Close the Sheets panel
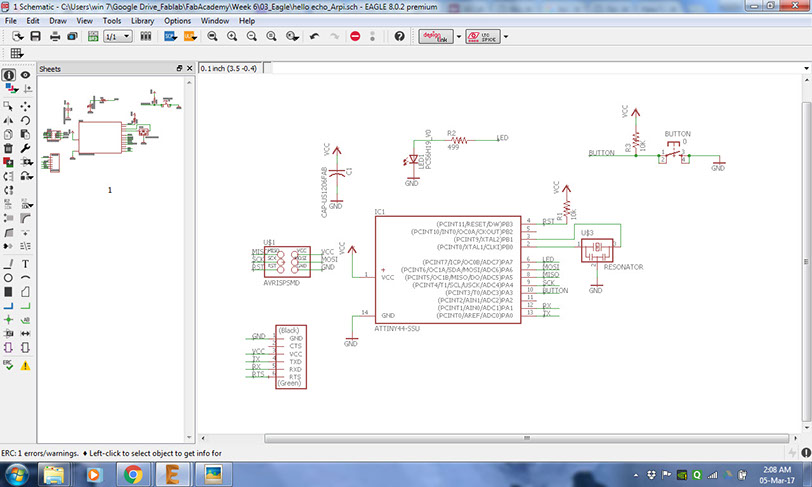 pos(190,68)
